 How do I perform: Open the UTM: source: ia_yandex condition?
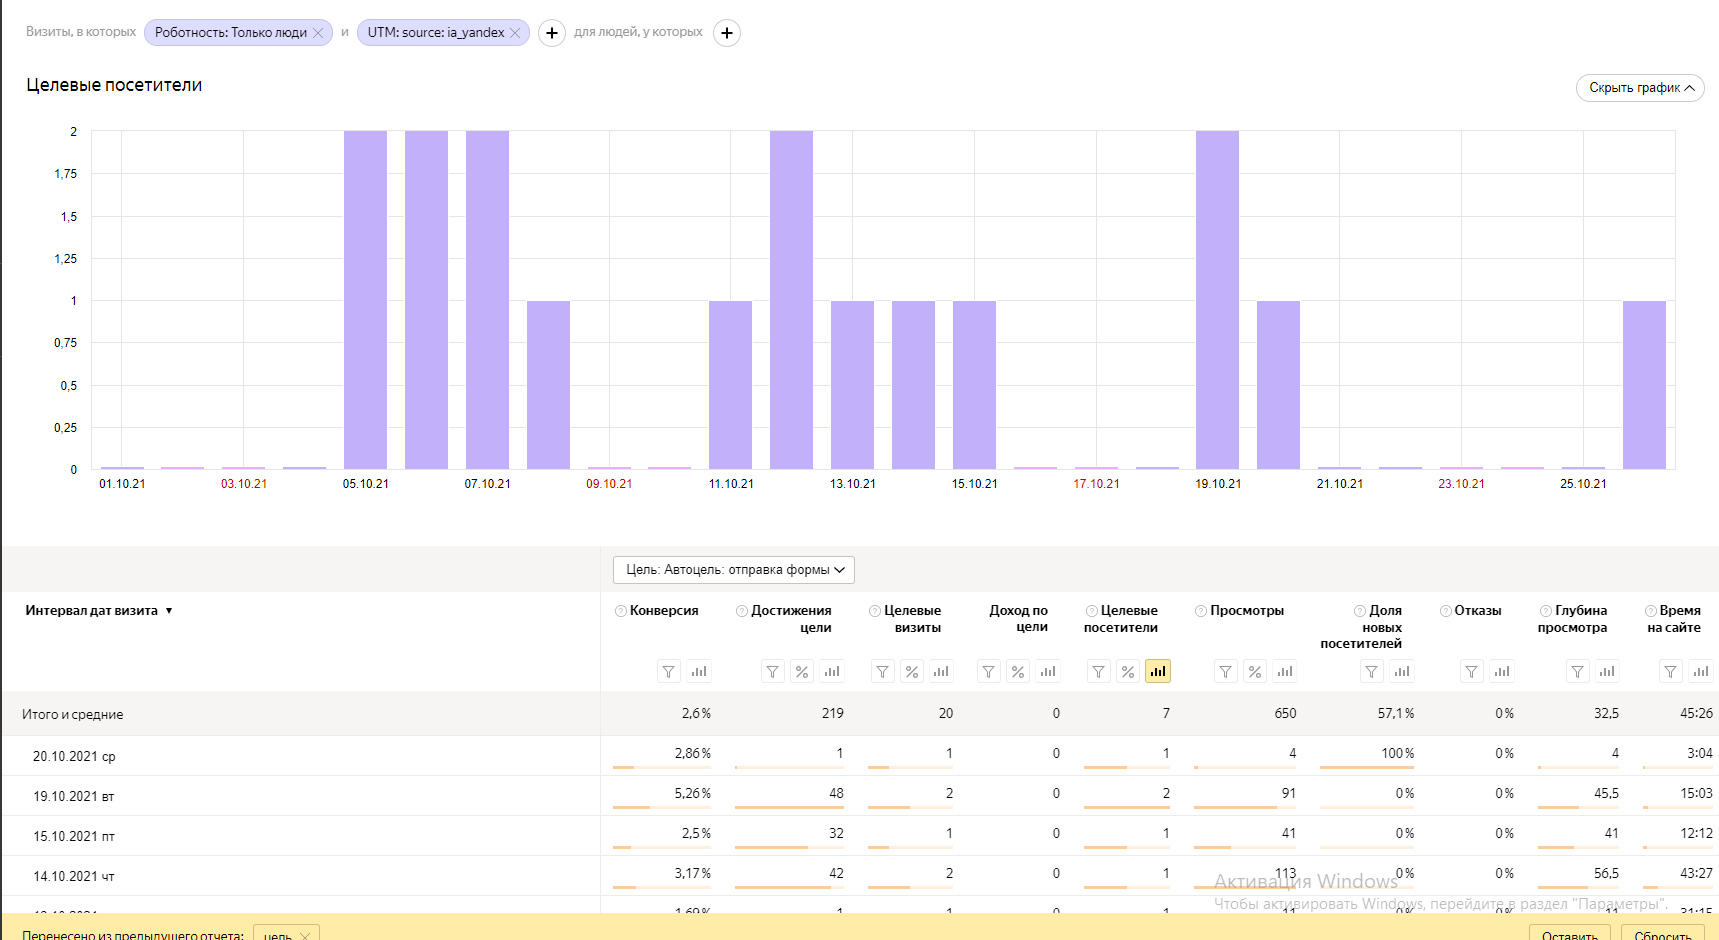[436, 33]
